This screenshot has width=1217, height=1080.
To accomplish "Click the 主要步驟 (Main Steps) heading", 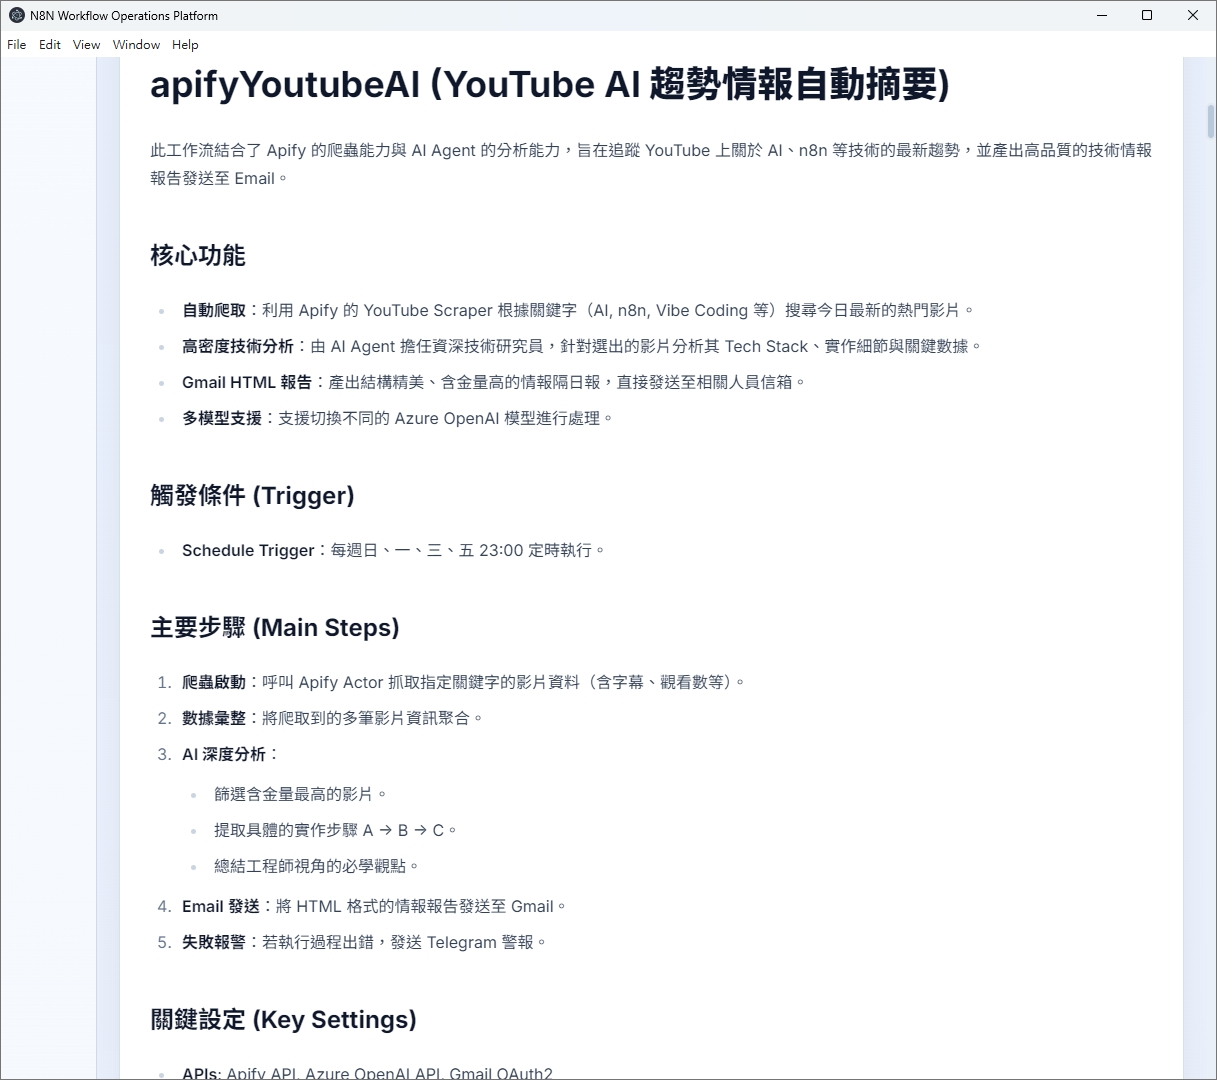I will (275, 627).
